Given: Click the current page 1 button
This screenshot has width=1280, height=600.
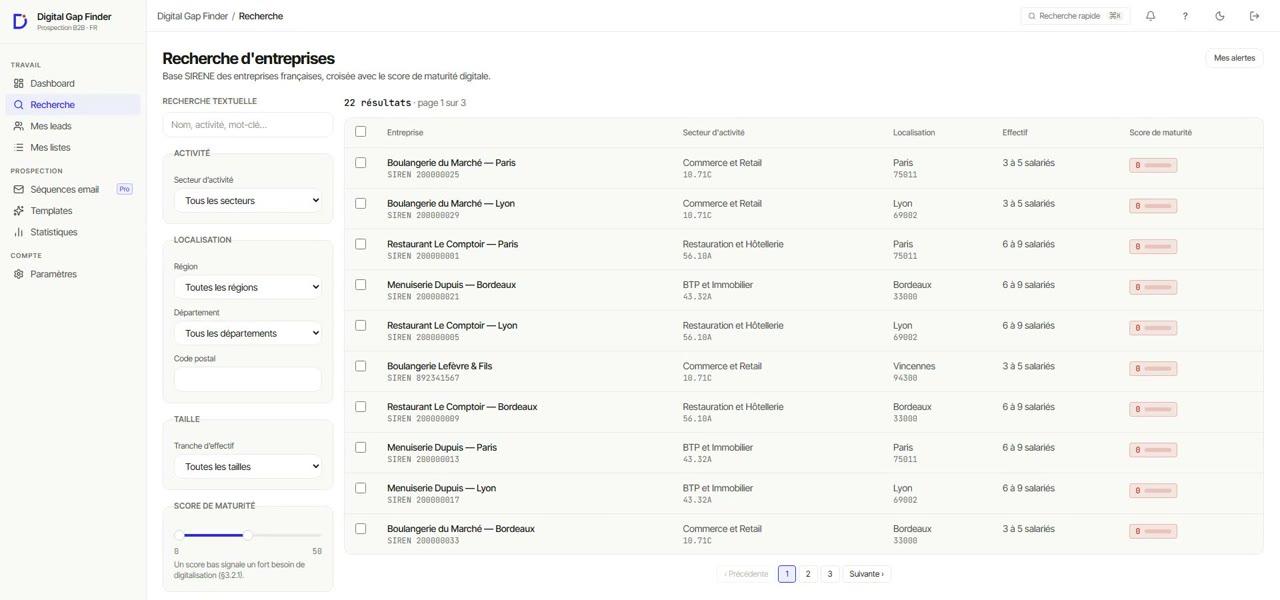Looking at the screenshot, I should pos(787,574).
